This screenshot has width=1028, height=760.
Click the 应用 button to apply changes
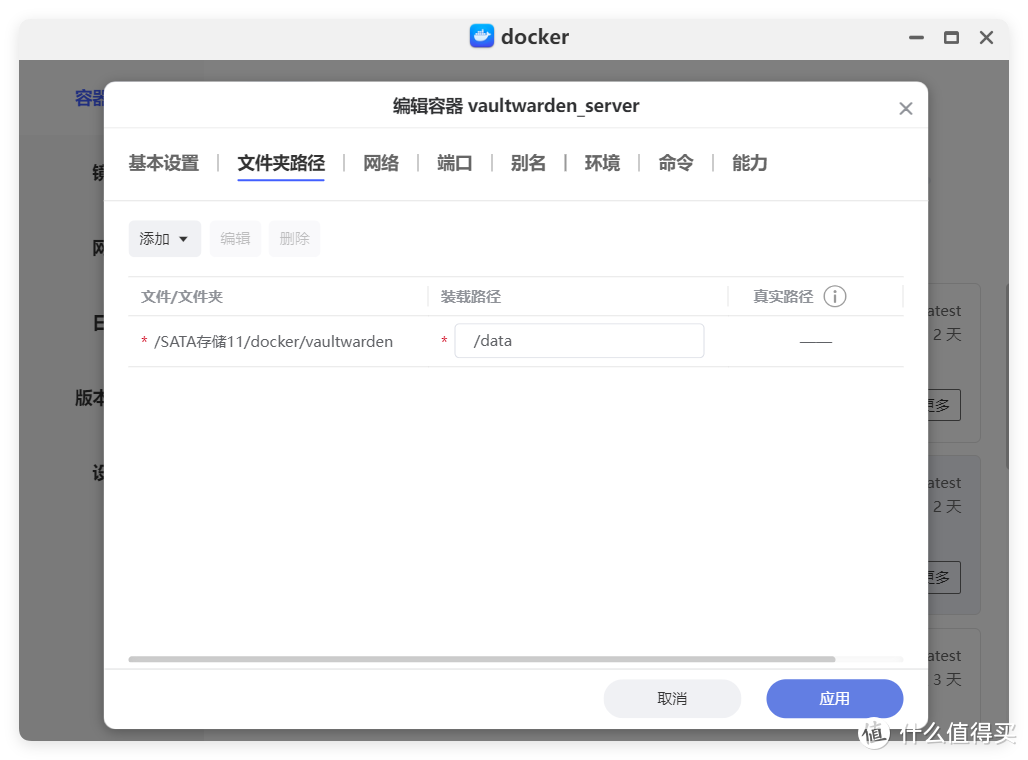[834, 699]
